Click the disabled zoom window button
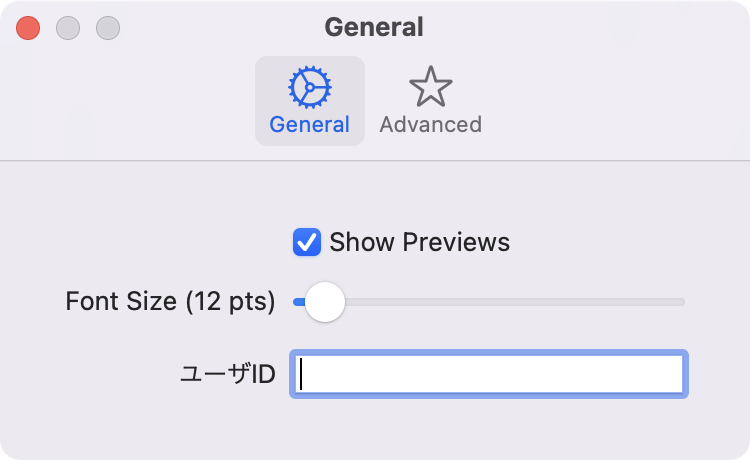Viewport: 750px width, 460px height. [x=108, y=28]
